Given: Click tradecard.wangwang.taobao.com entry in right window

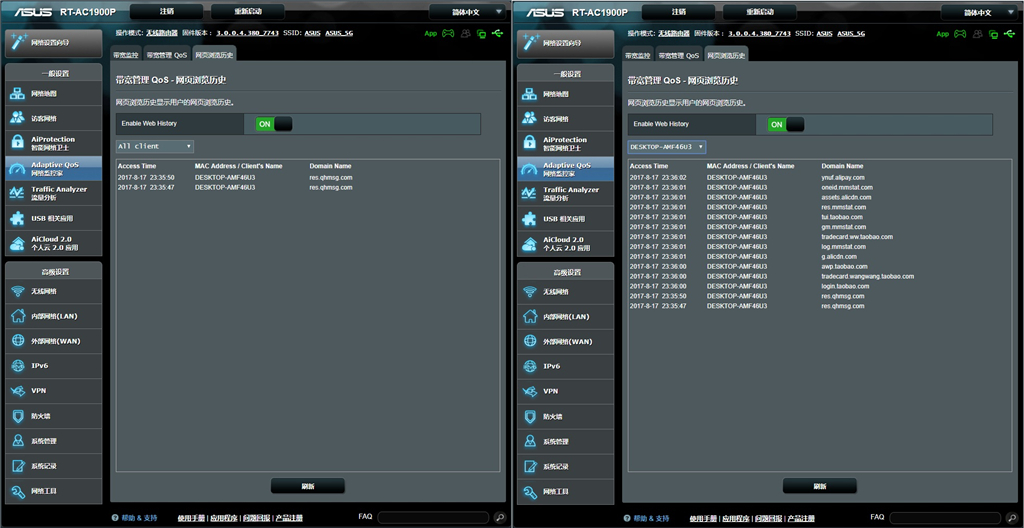Looking at the screenshot, I should point(868,276).
